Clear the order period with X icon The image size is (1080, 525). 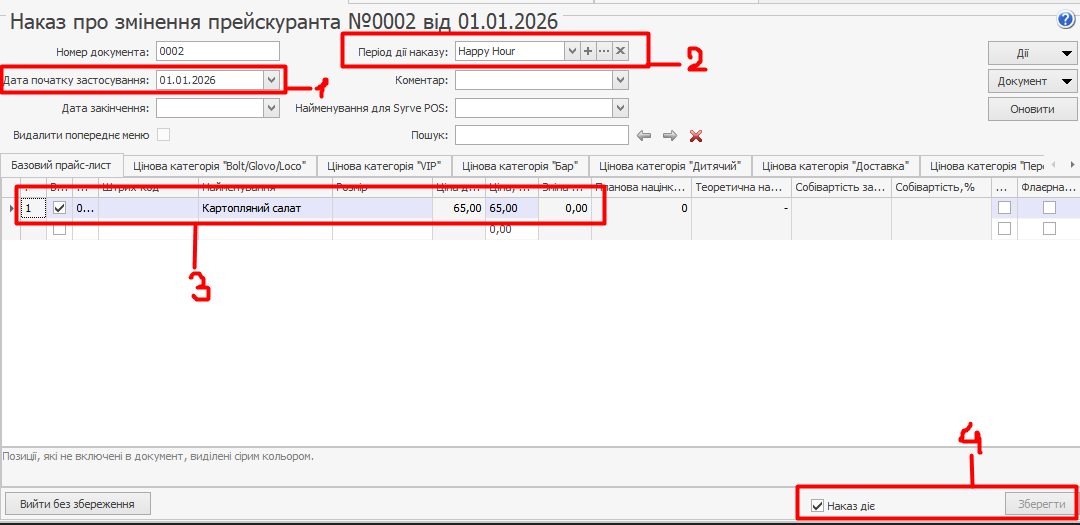[x=620, y=50]
